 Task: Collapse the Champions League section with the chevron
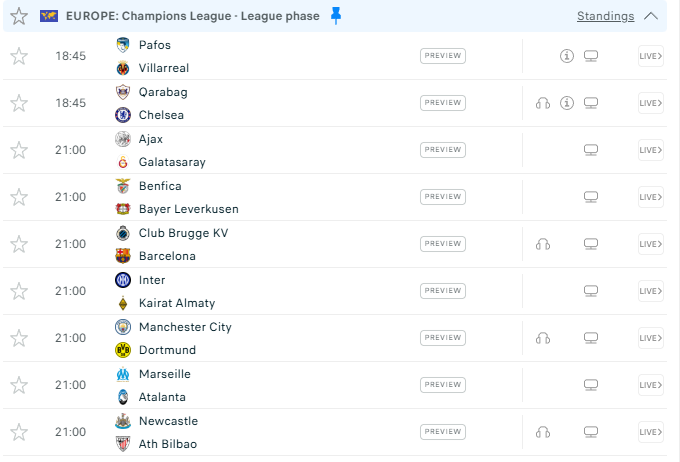[x=651, y=16]
